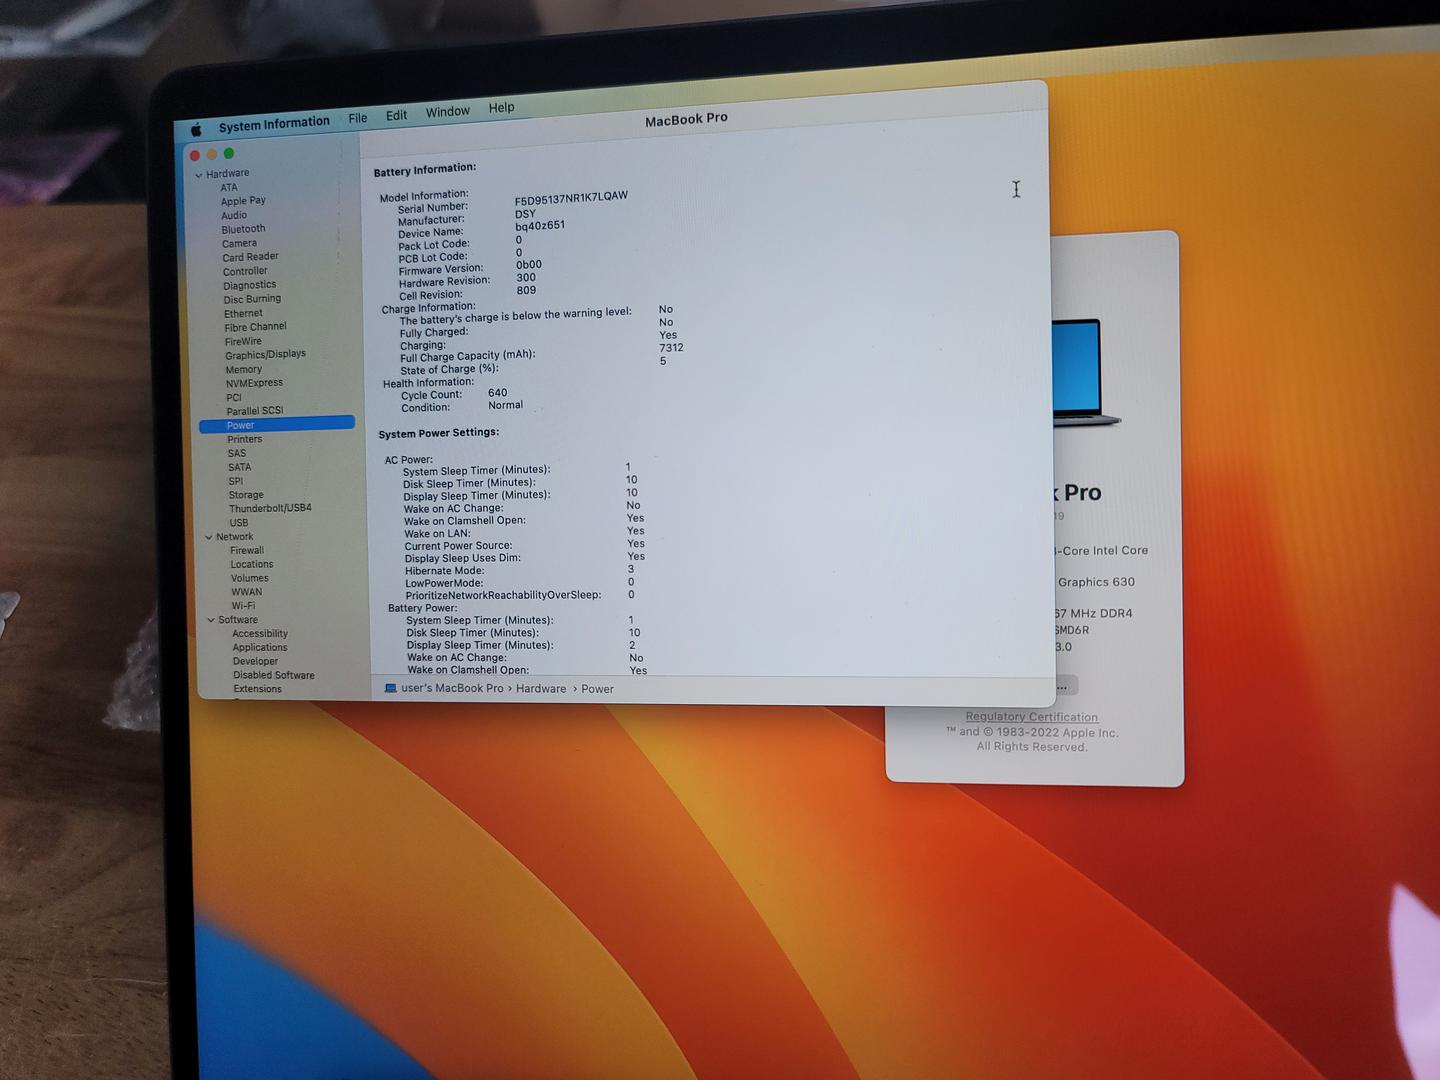Open Regulatory Certification link in About window
This screenshot has width=1440, height=1080.
pyautogui.click(x=1031, y=717)
